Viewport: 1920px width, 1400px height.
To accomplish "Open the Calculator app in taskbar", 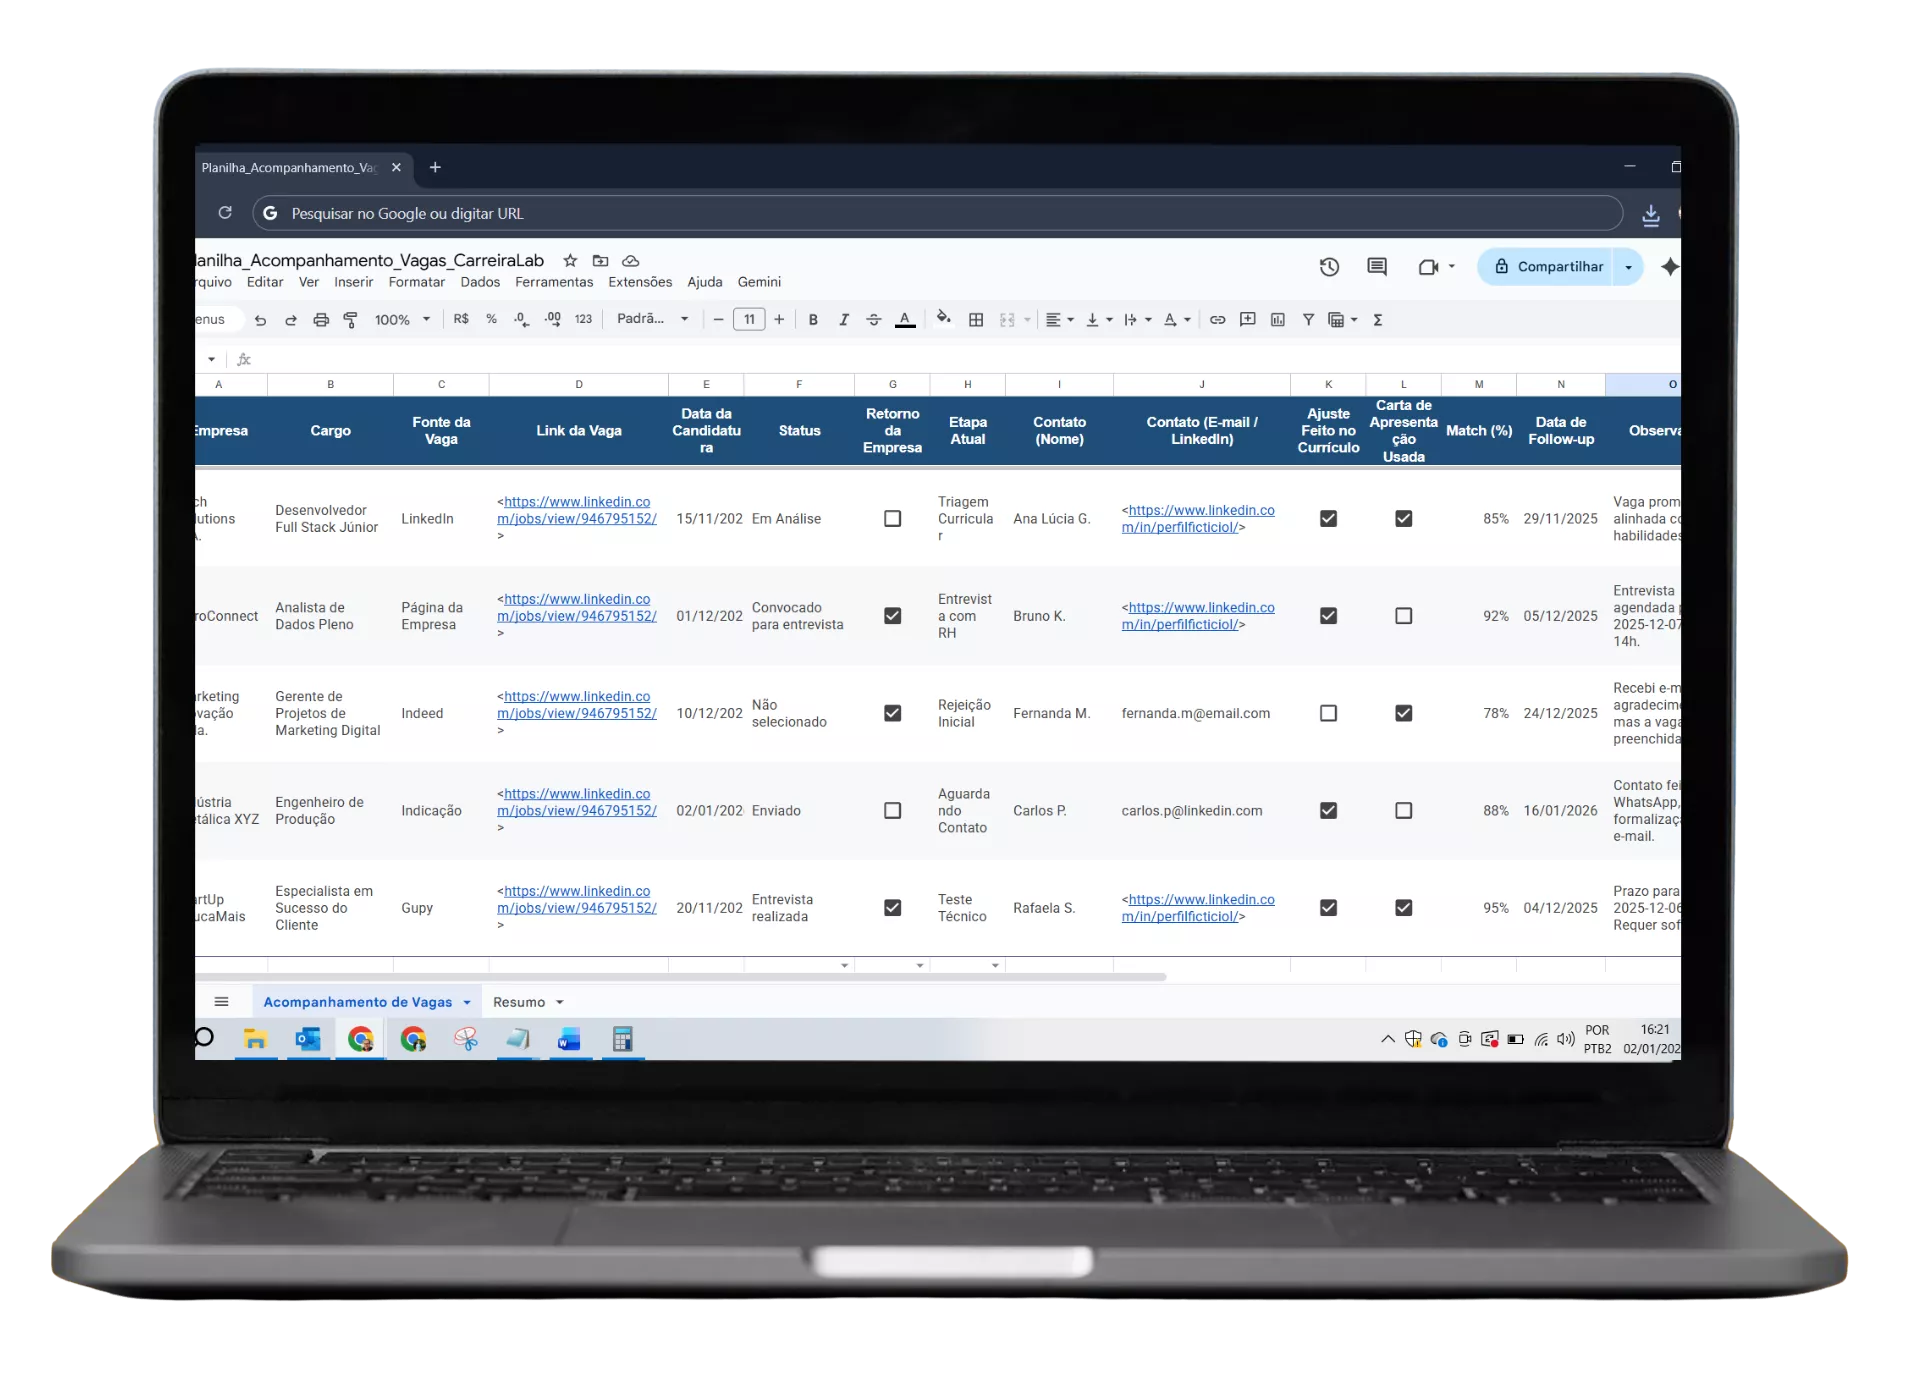I will [x=622, y=1039].
